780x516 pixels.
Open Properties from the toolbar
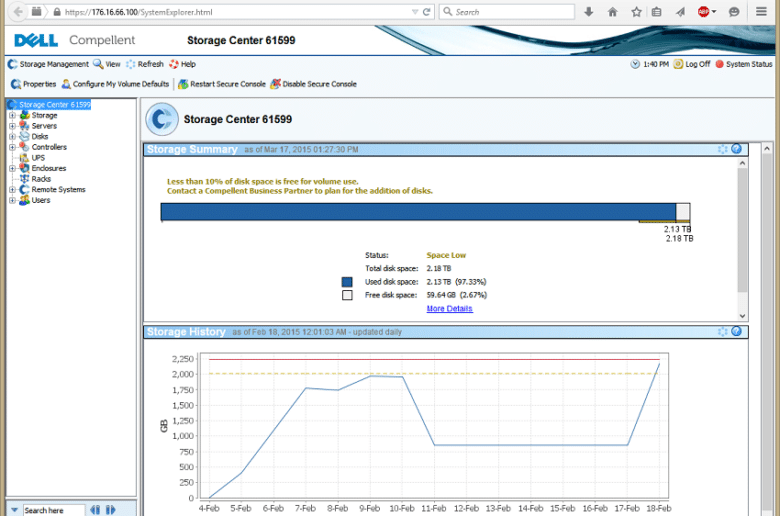pos(33,84)
